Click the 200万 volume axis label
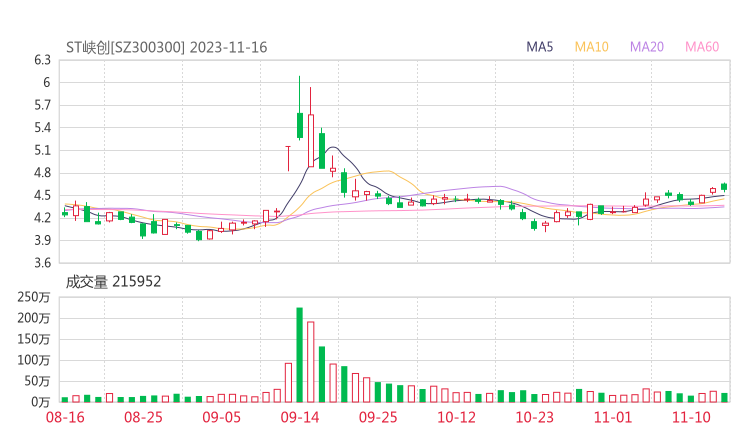 (x=34, y=318)
